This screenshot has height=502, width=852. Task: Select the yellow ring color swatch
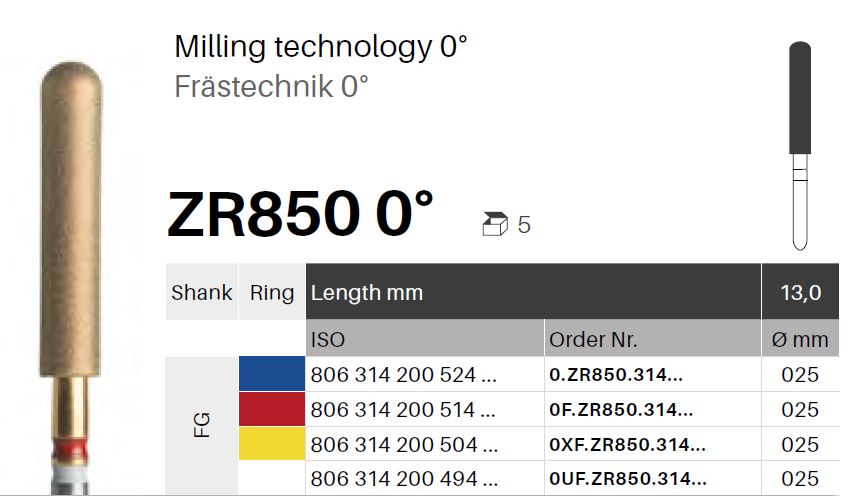point(272,443)
